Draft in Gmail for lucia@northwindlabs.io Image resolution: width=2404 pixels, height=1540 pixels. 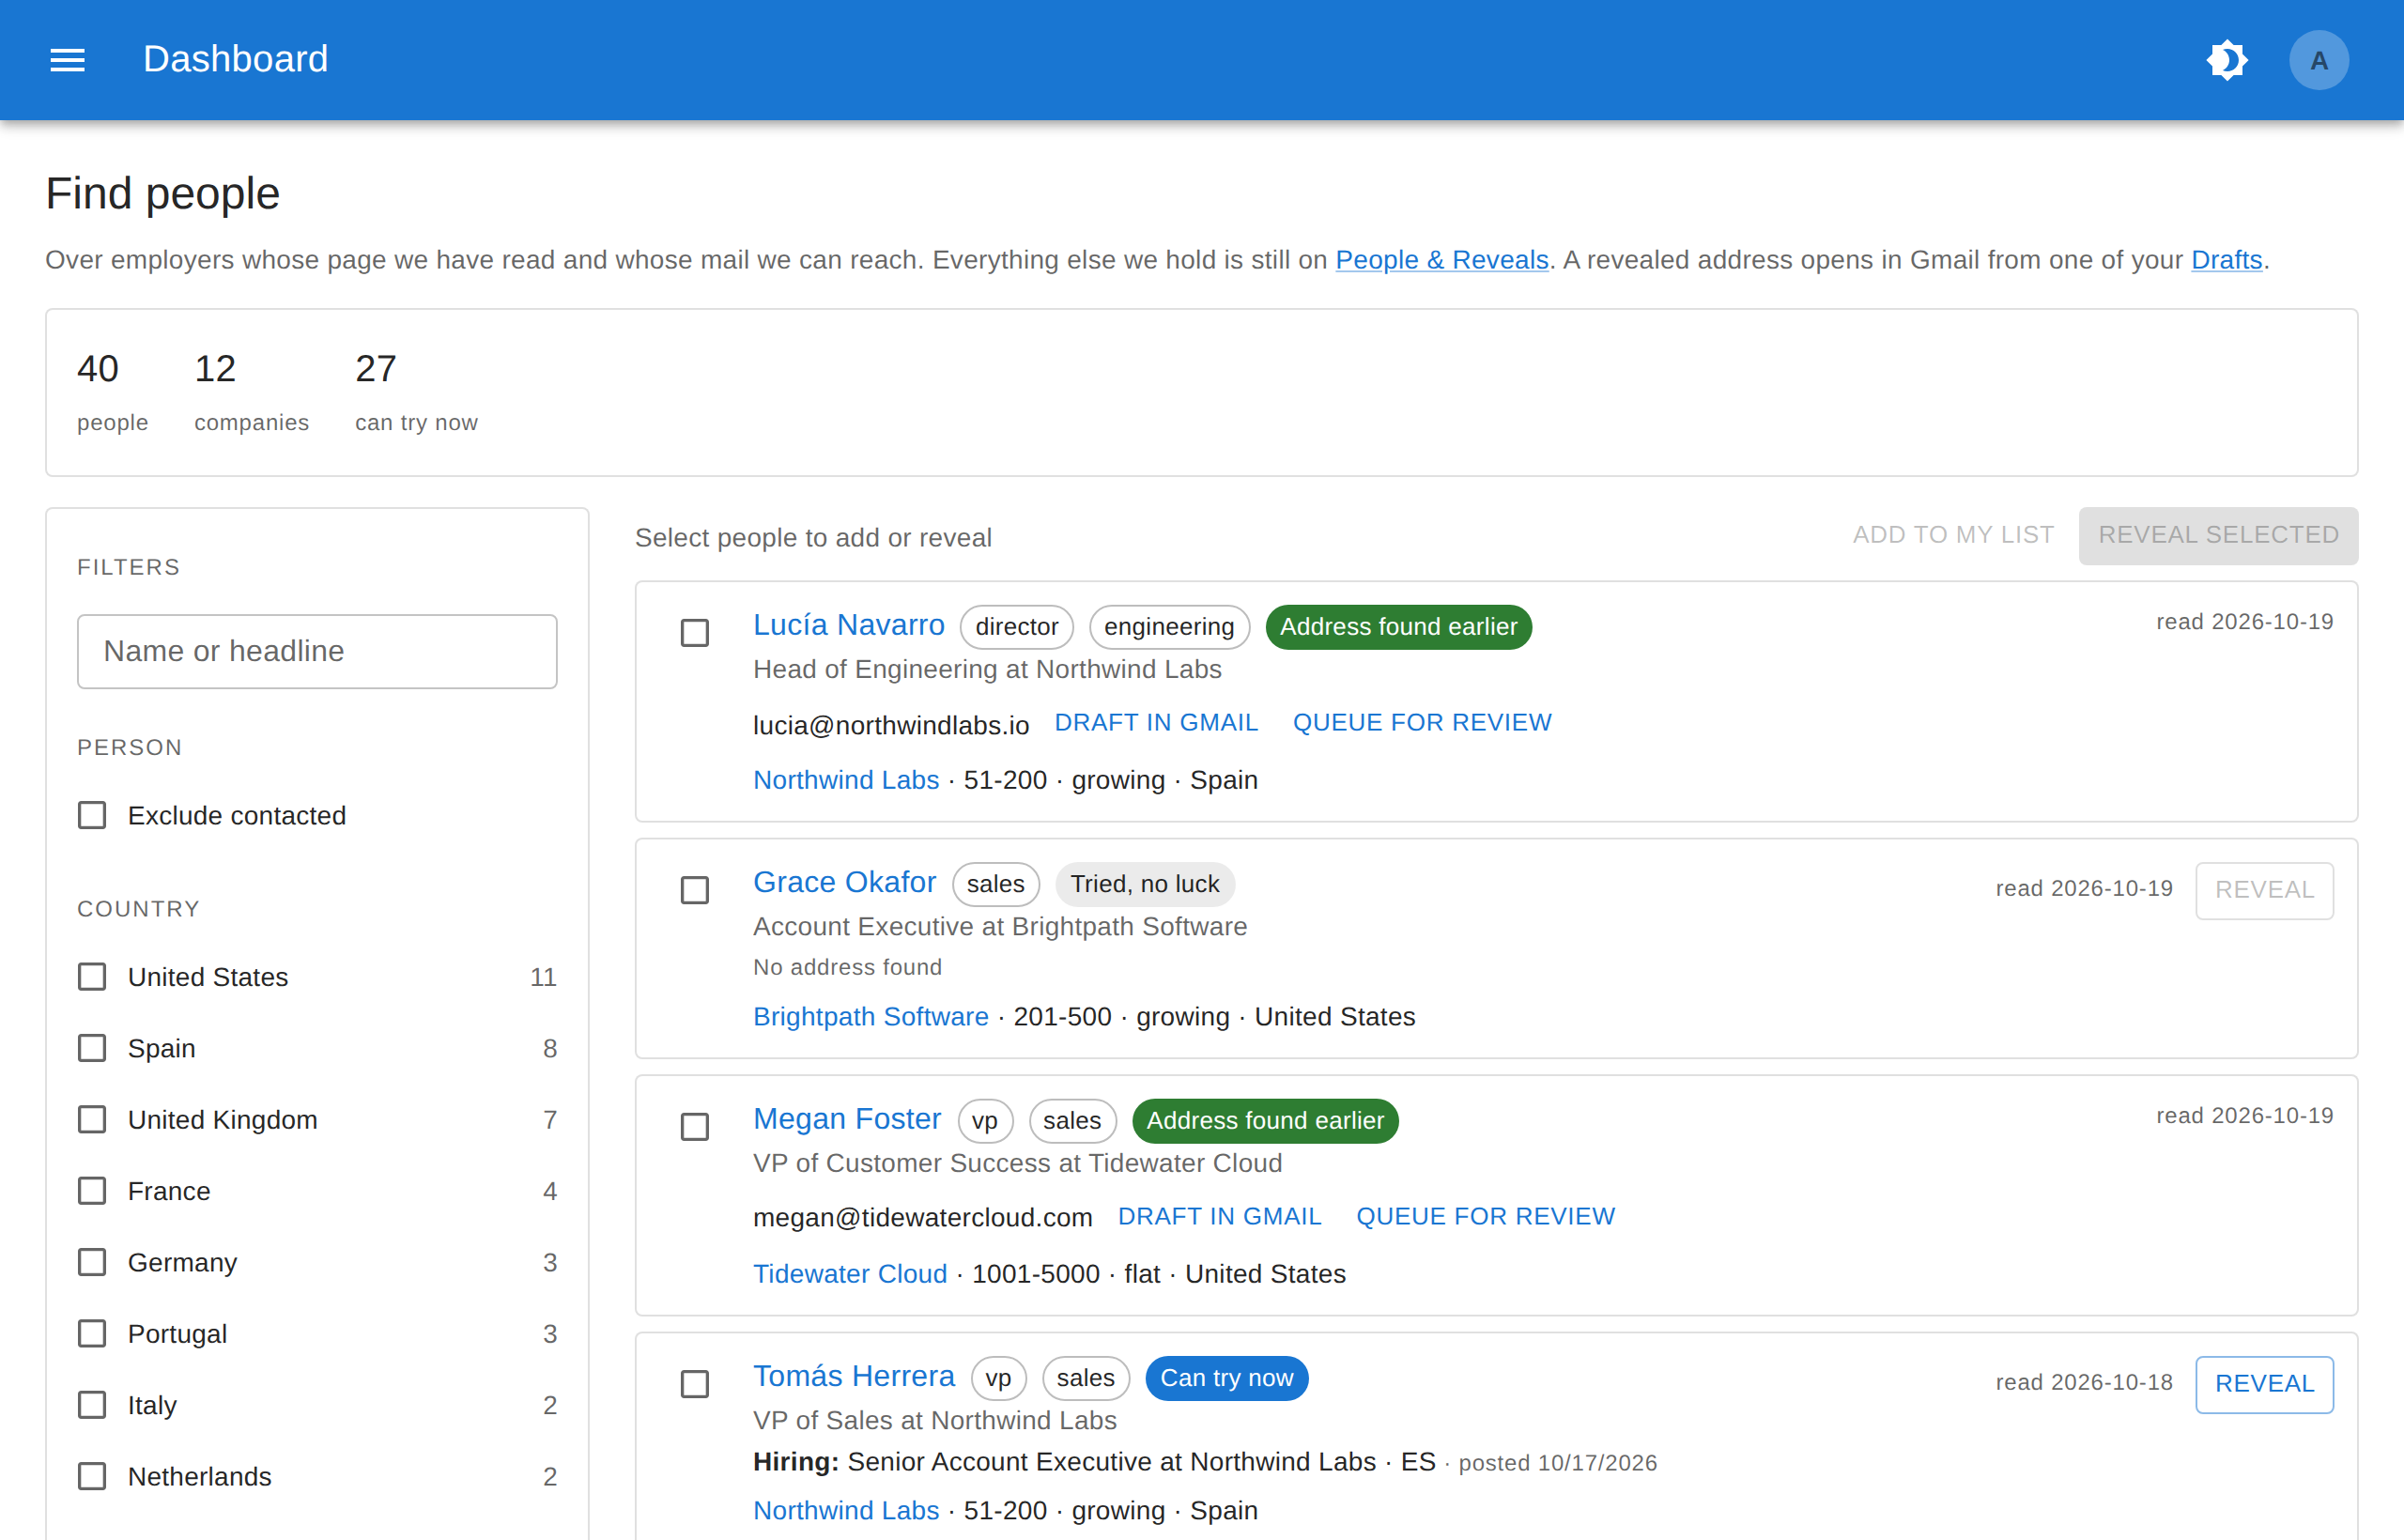1155,722
